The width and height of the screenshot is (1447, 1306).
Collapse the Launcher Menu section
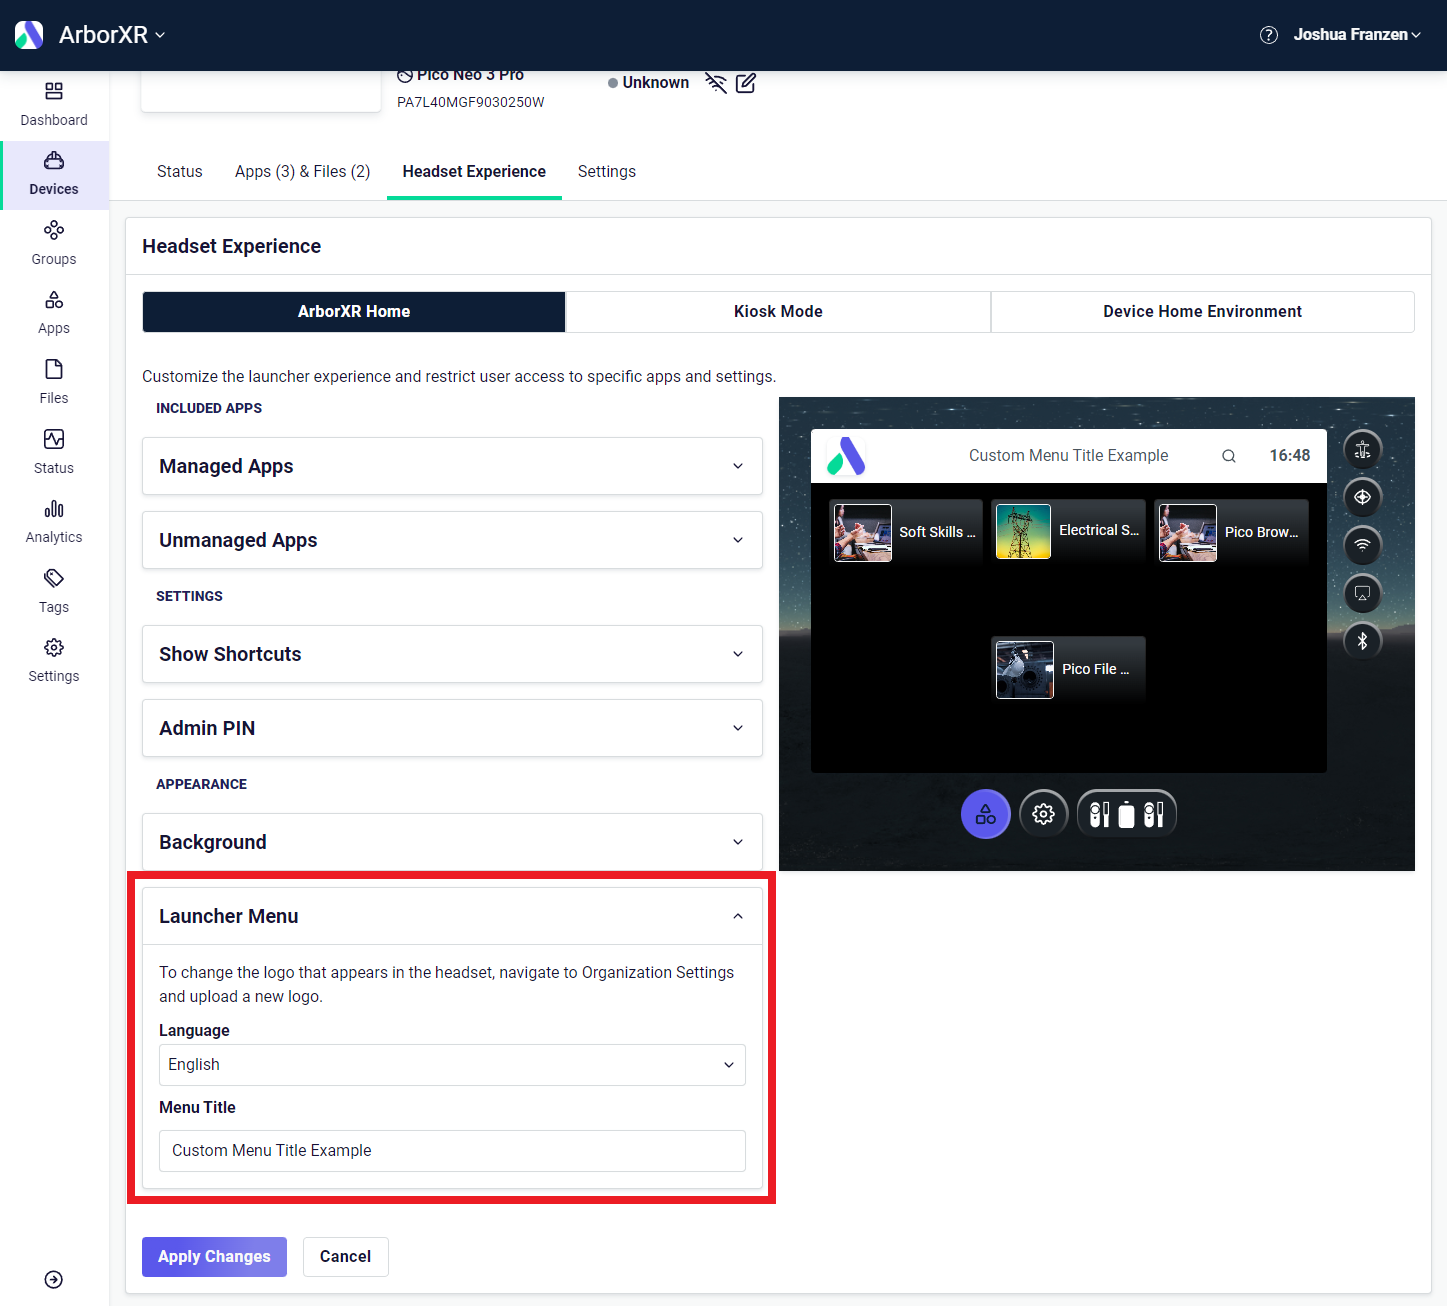(x=738, y=915)
